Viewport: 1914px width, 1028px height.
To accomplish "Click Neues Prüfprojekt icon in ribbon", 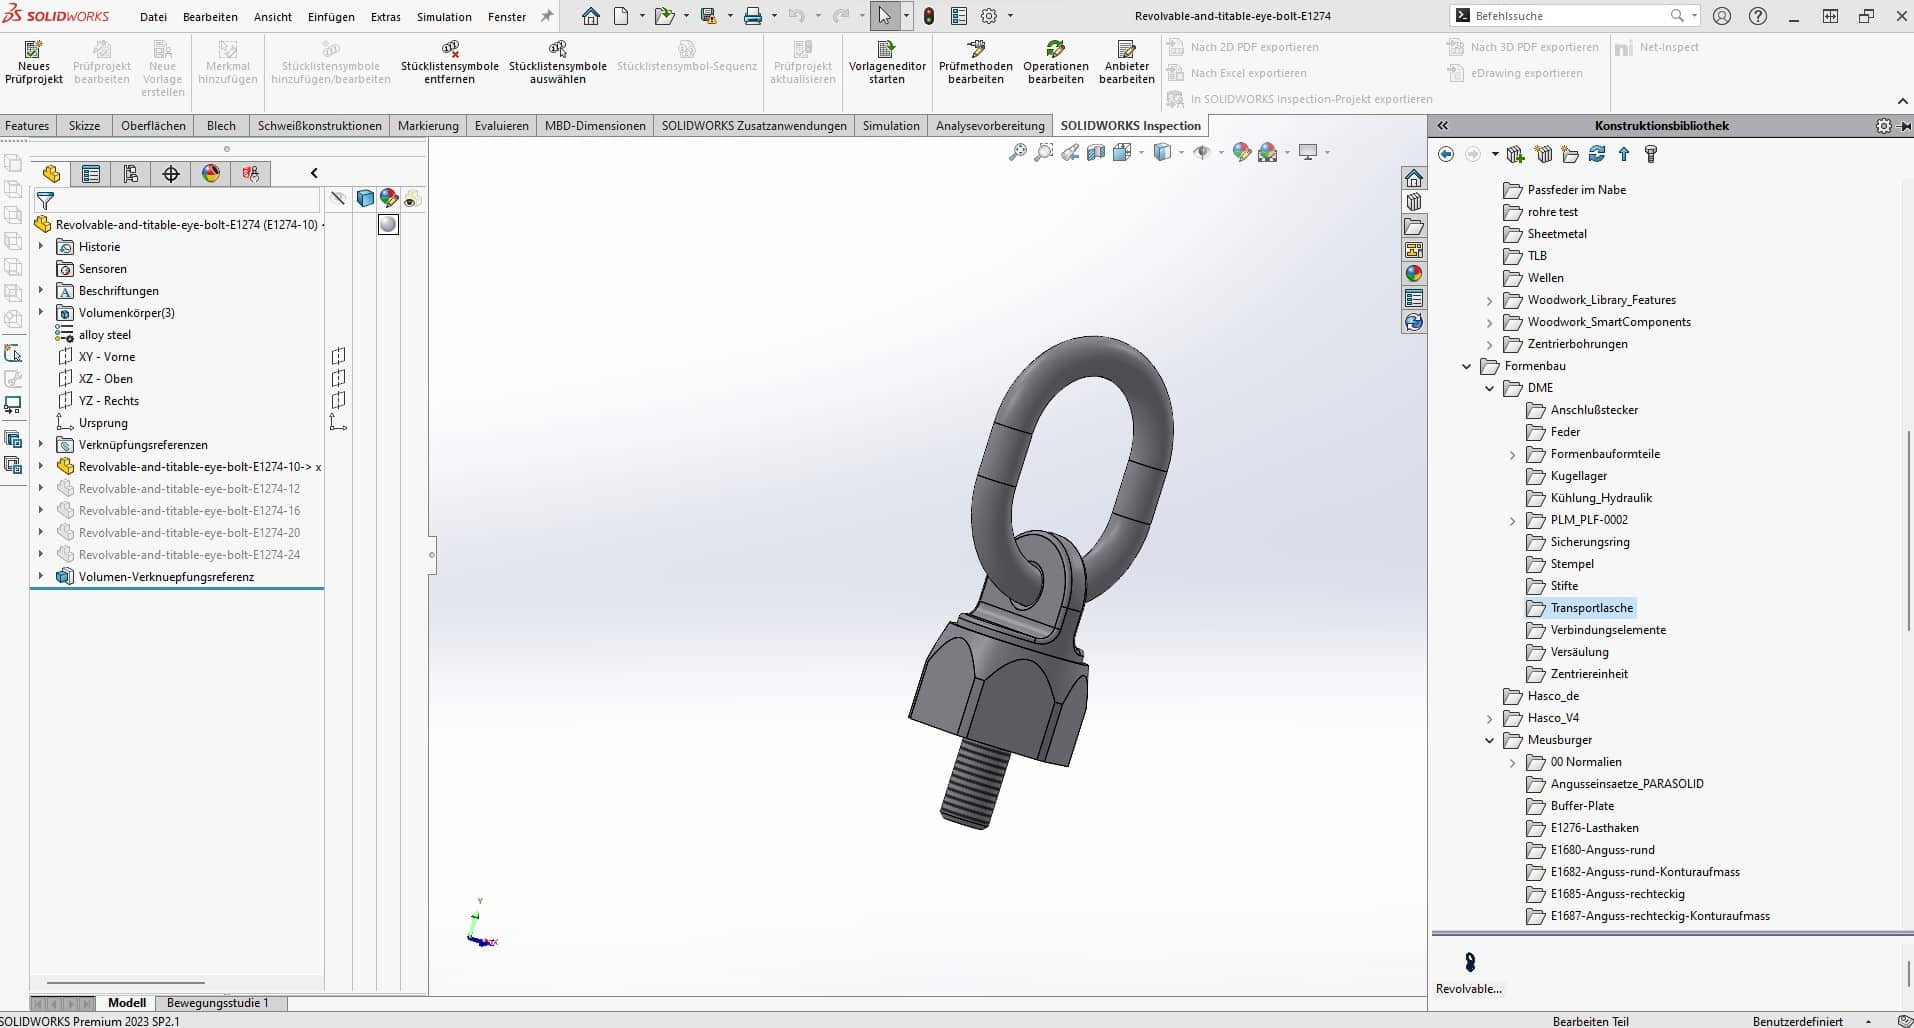I will (x=33, y=62).
